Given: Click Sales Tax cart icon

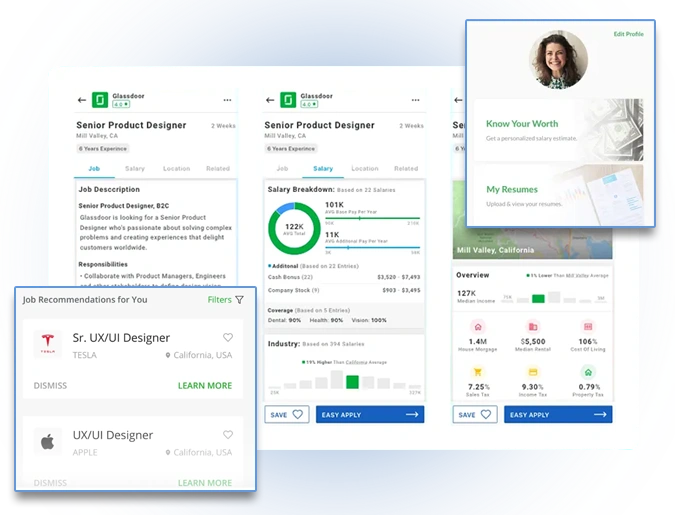Looking at the screenshot, I should click(x=478, y=372).
